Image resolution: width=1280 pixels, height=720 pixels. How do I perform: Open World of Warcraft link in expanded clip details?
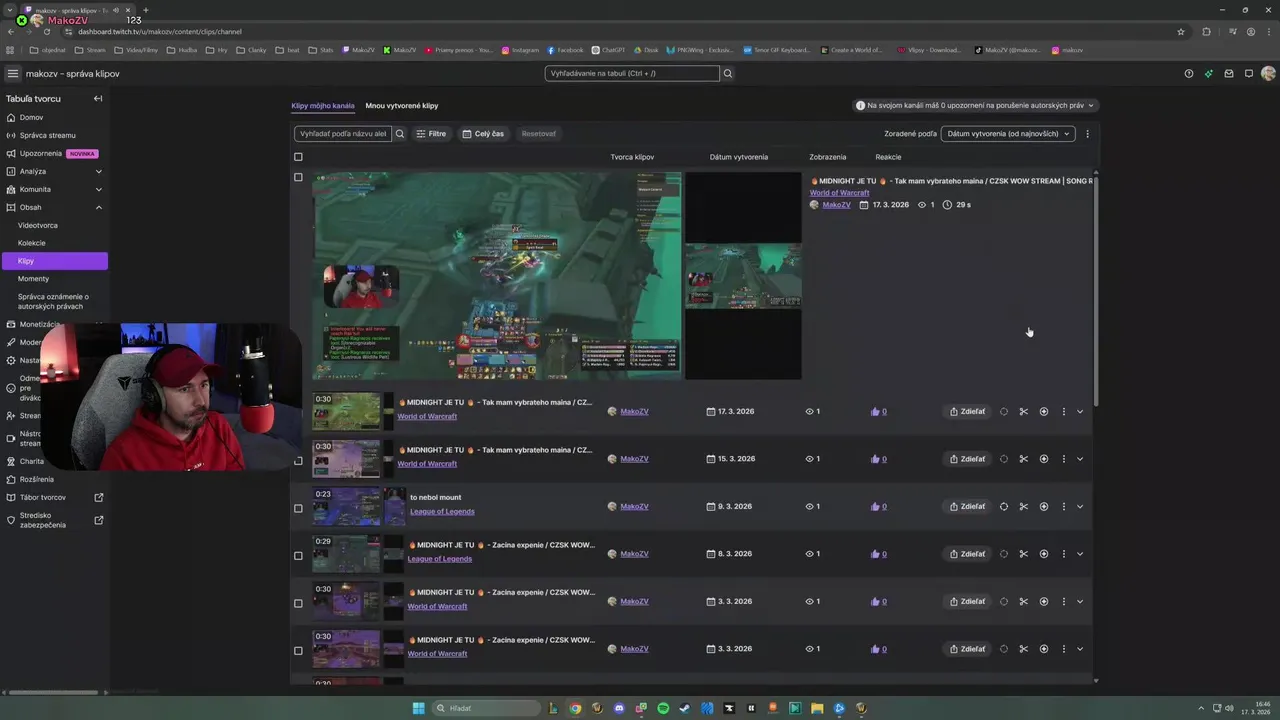click(839, 193)
